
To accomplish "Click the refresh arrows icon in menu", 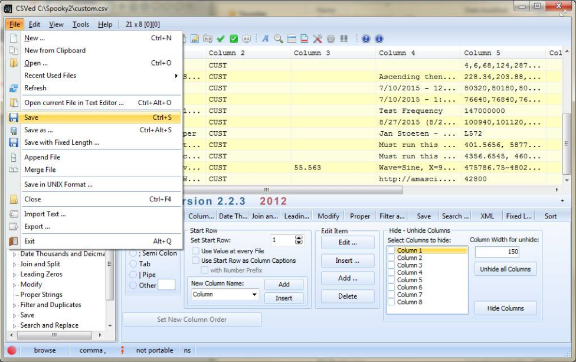I will [14, 88].
